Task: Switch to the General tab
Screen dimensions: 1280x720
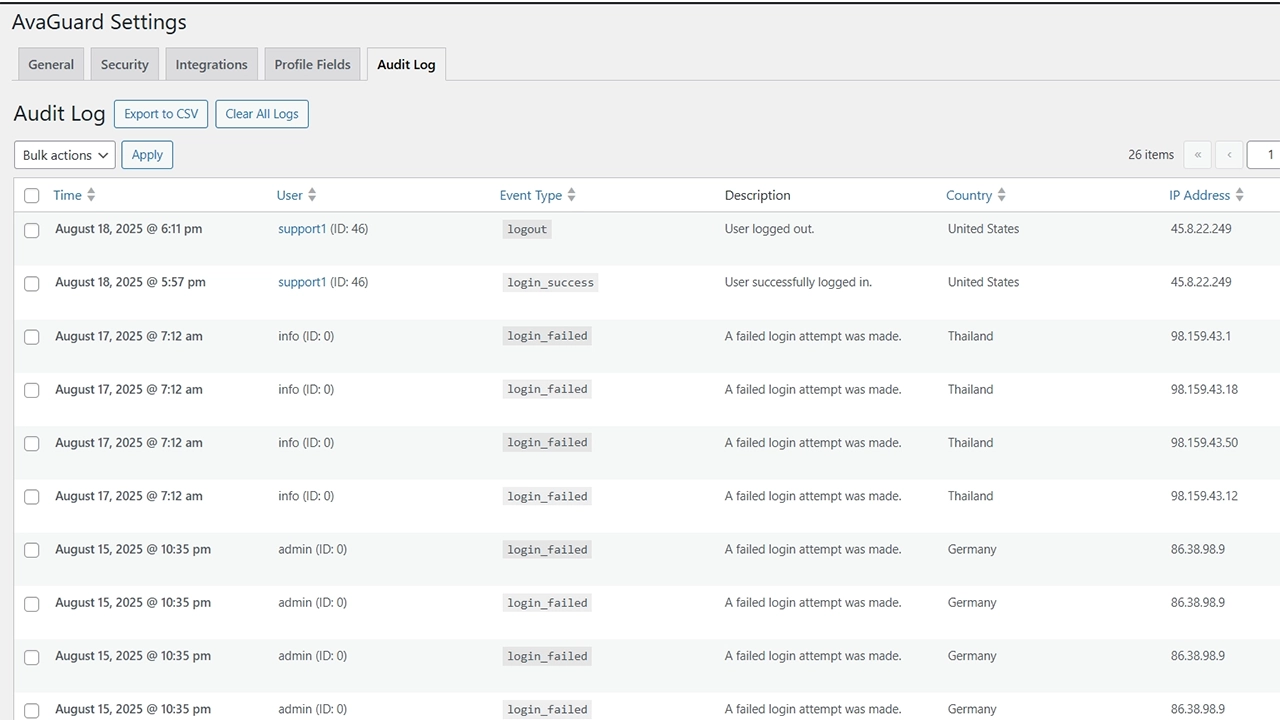Action: pos(51,64)
